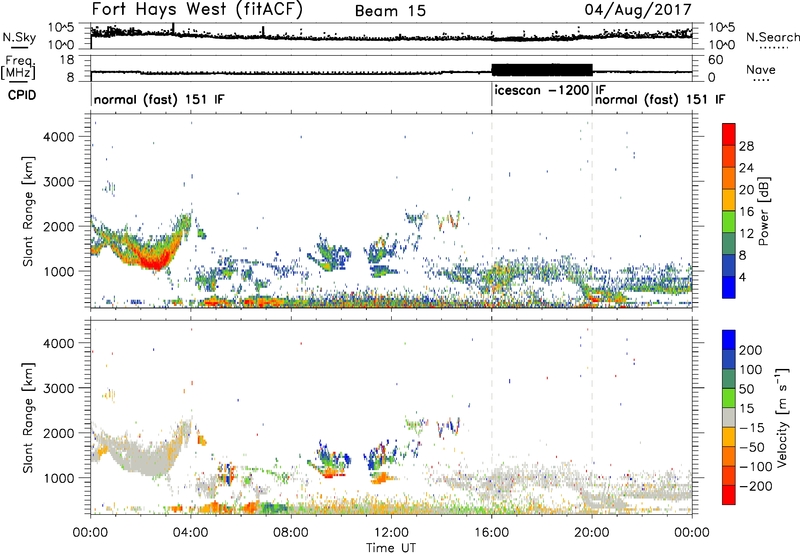Select the Beam 15 label
Screen dimensions: 800x554
point(390,11)
